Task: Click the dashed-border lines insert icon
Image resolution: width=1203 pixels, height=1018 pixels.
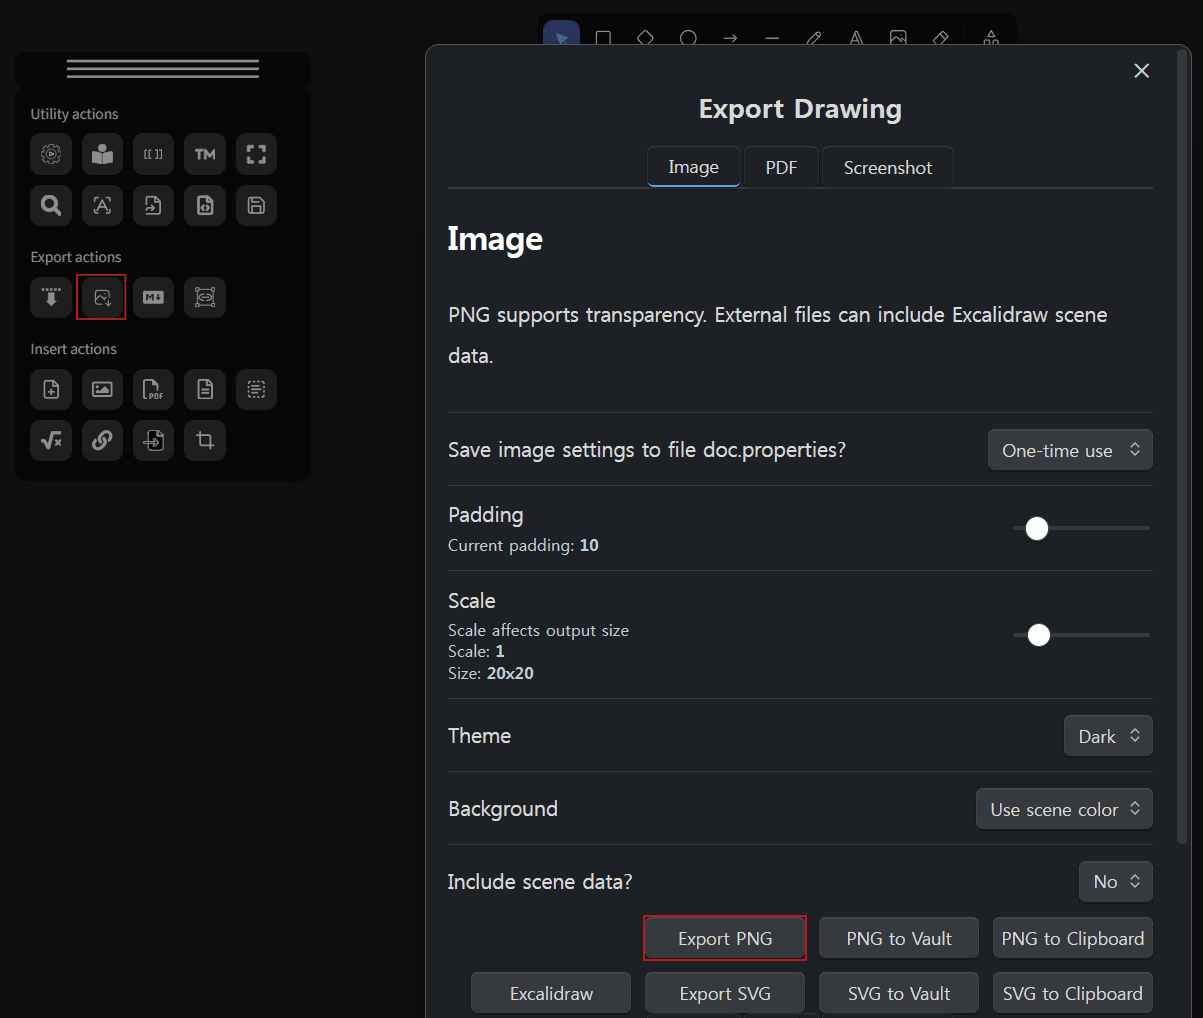Action: pyautogui.click(x=256, y=389)
